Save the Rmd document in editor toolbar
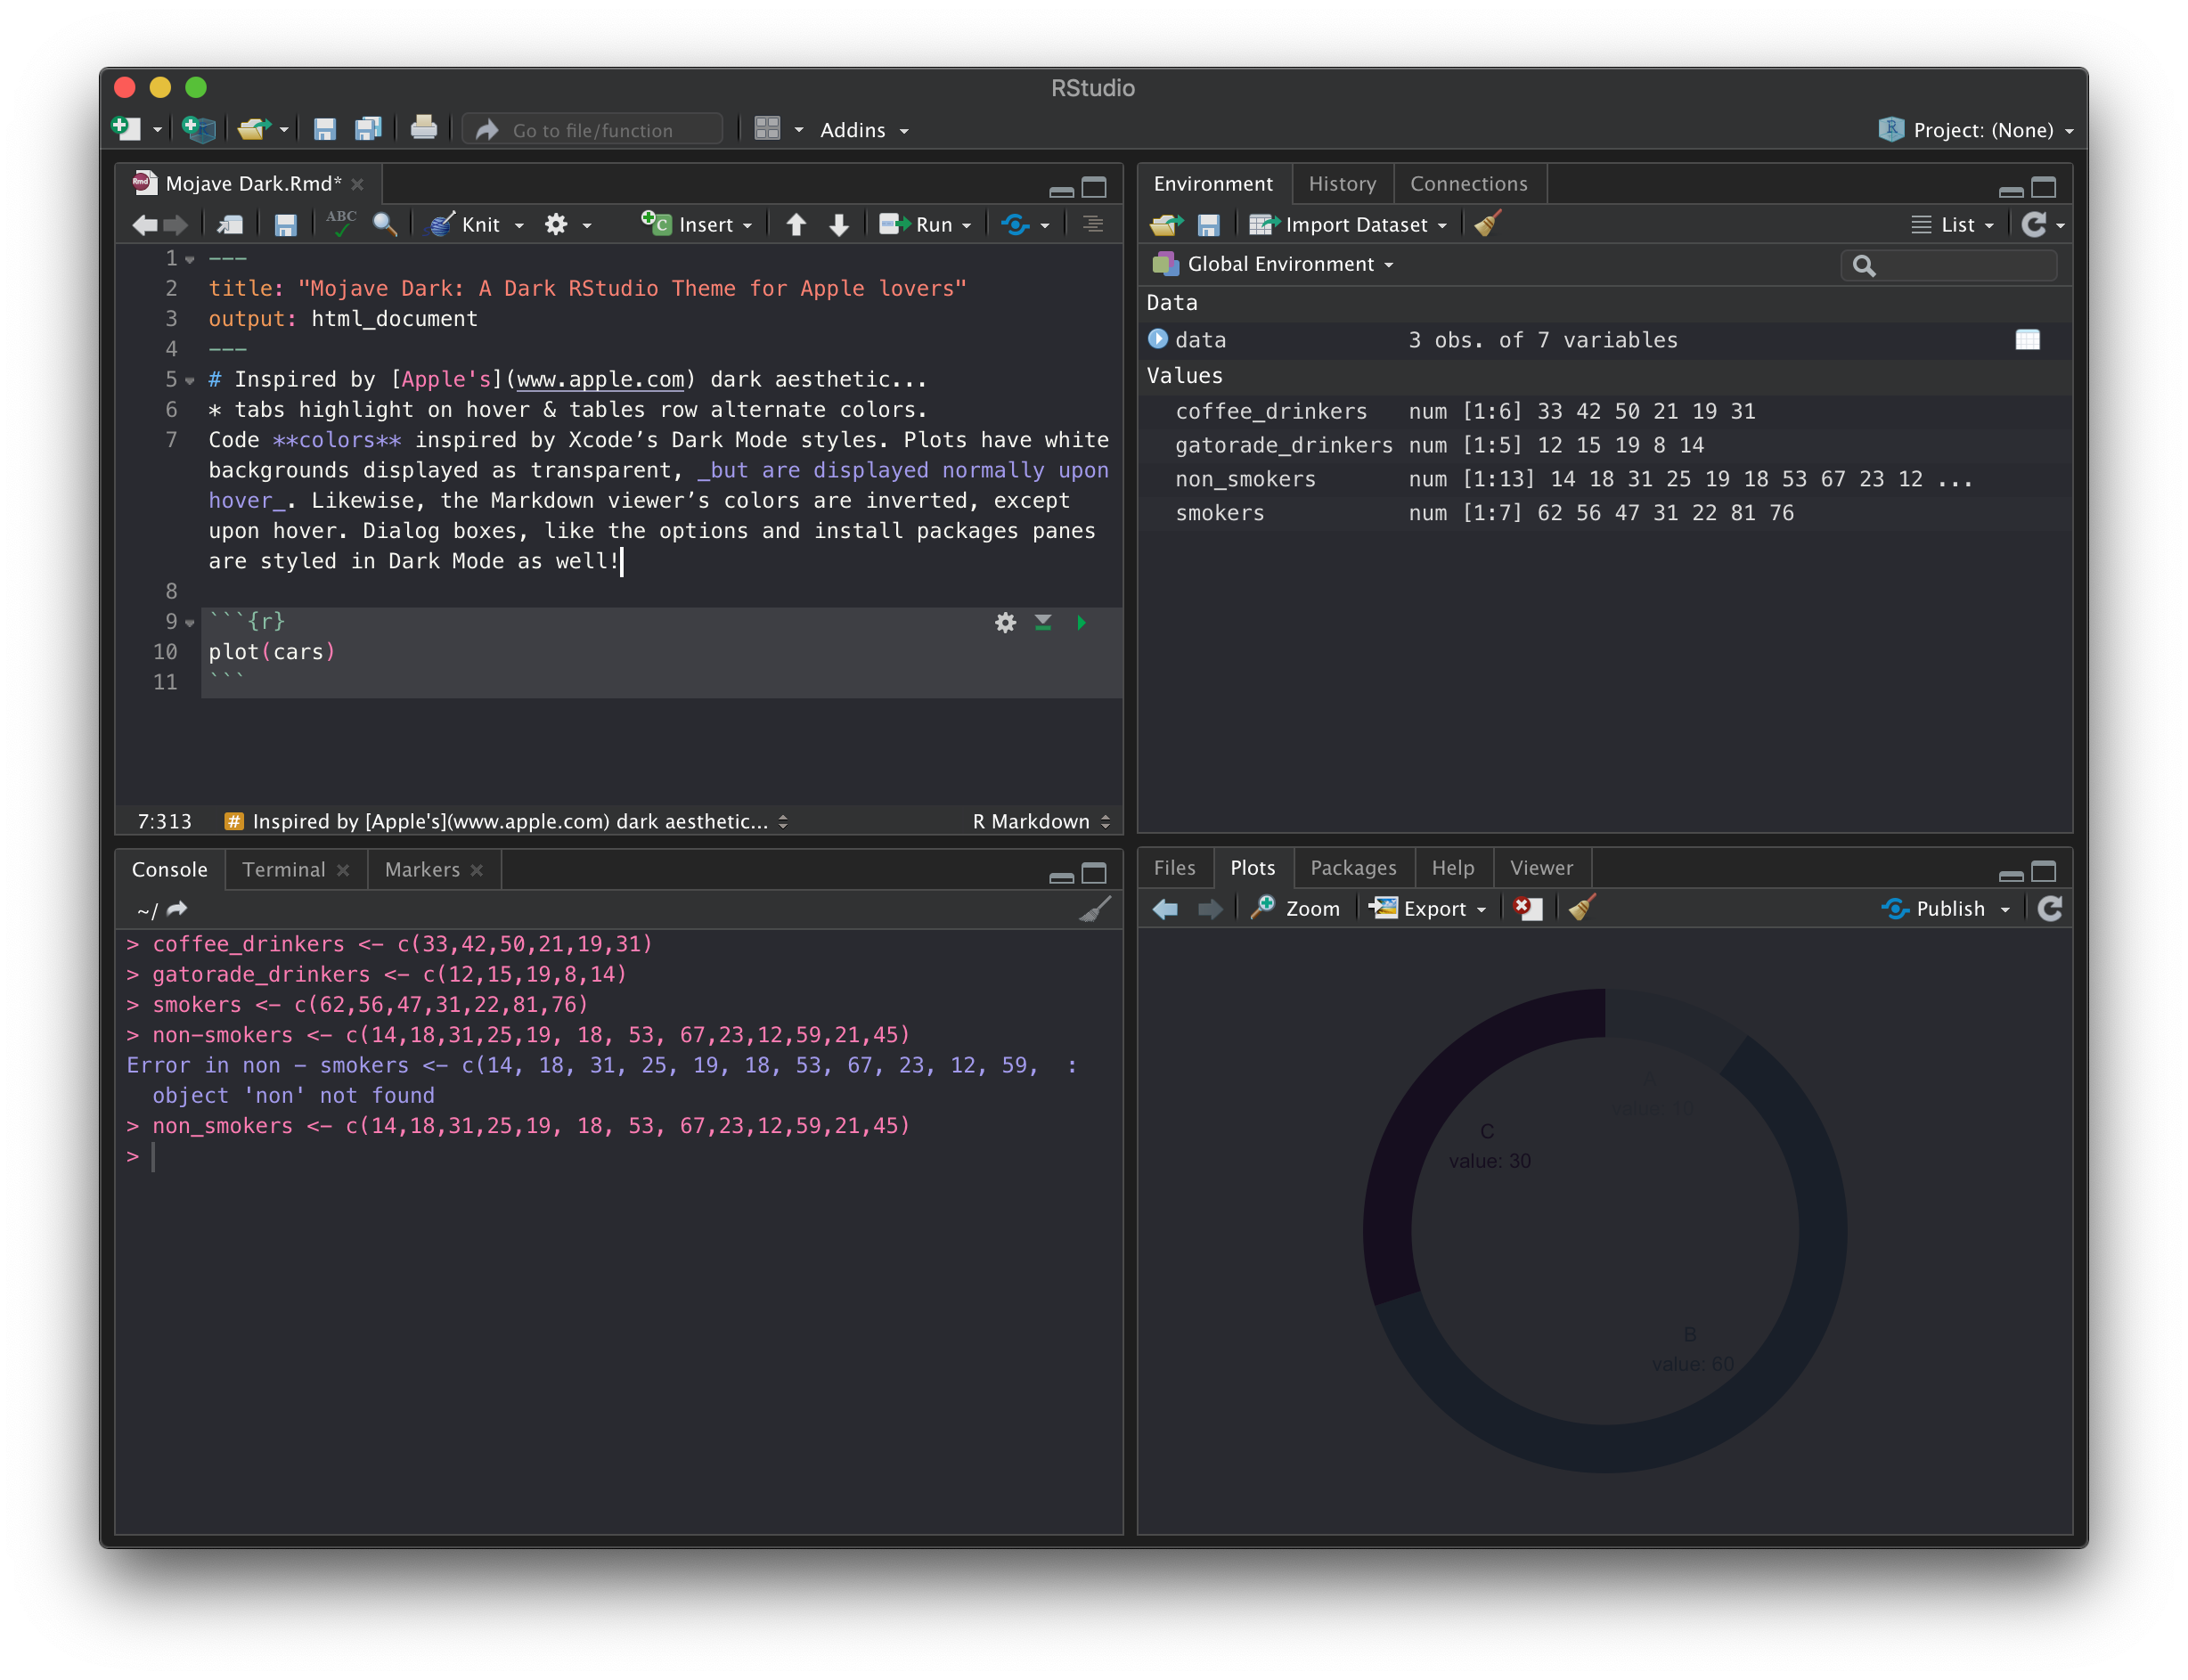Viewport: 2188px width, 1680px height. pyautogui.click(x=285, y=225)
